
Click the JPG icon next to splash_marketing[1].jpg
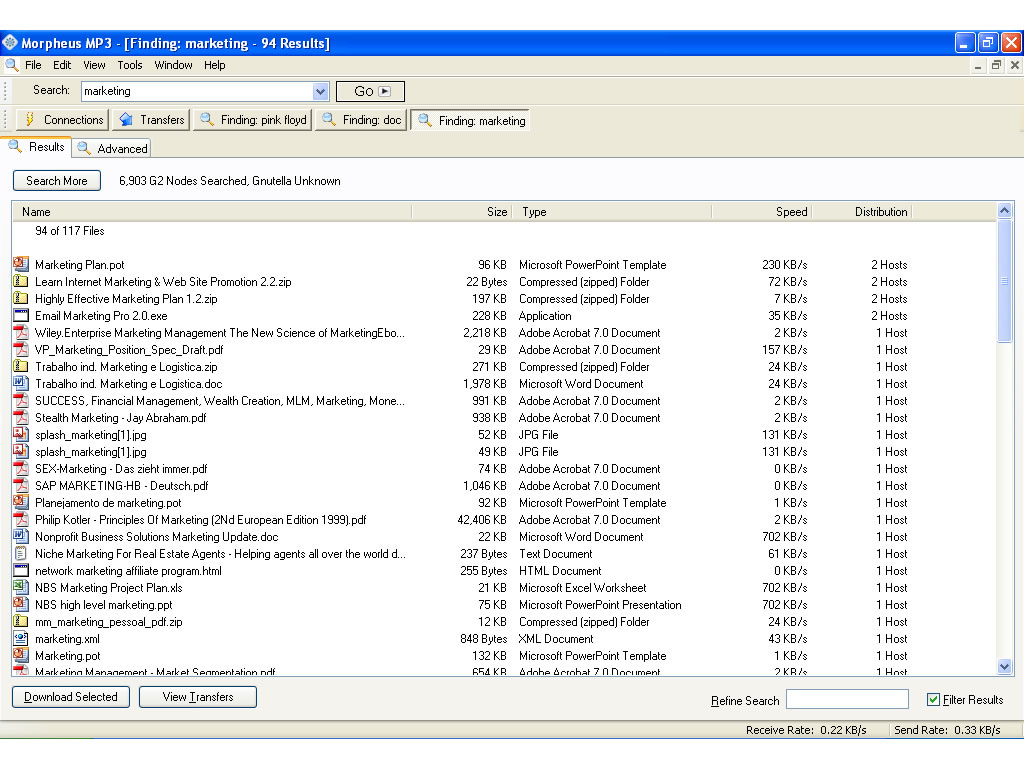click(21, 435)
